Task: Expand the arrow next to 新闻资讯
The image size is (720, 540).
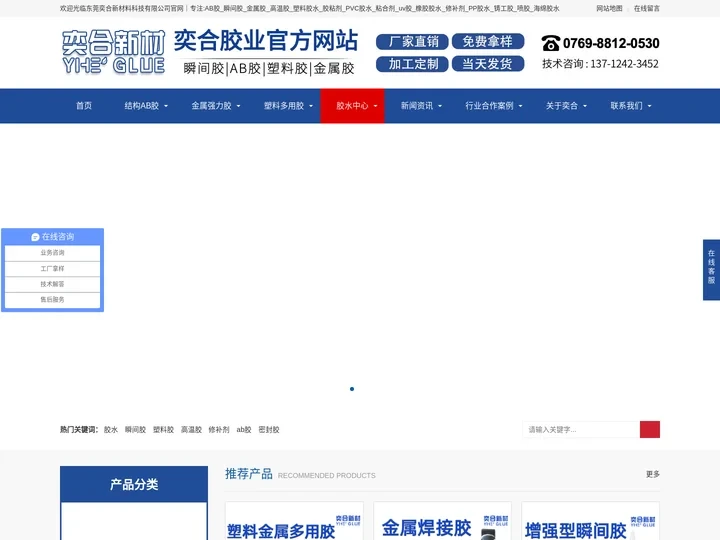Action: click(x=440, y=106)
